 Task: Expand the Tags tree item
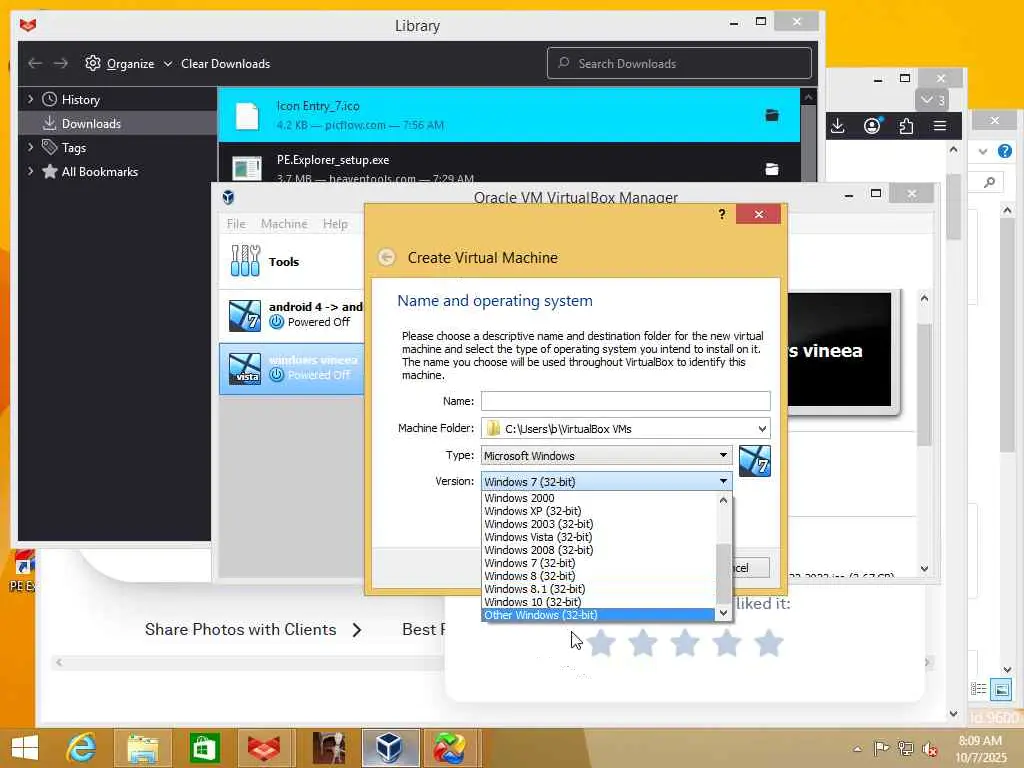point(30,148)
